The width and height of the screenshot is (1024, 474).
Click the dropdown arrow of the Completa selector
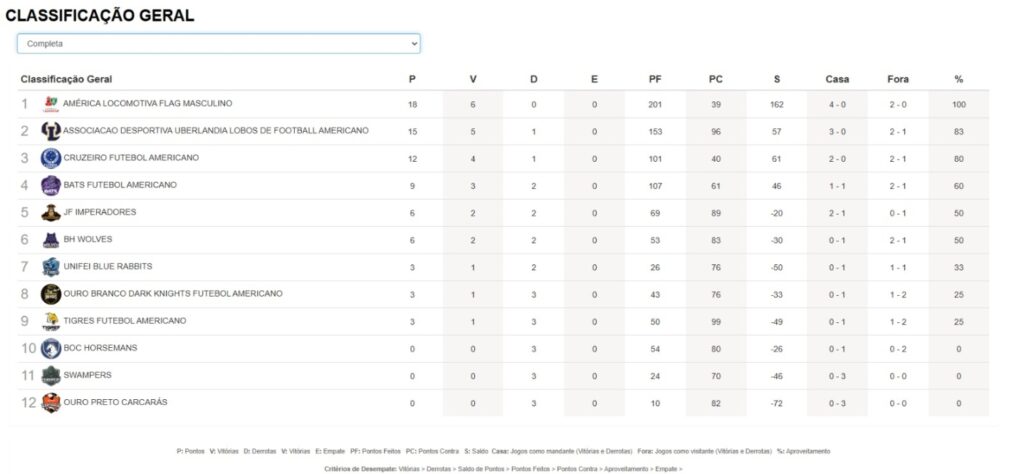(413, 44)
